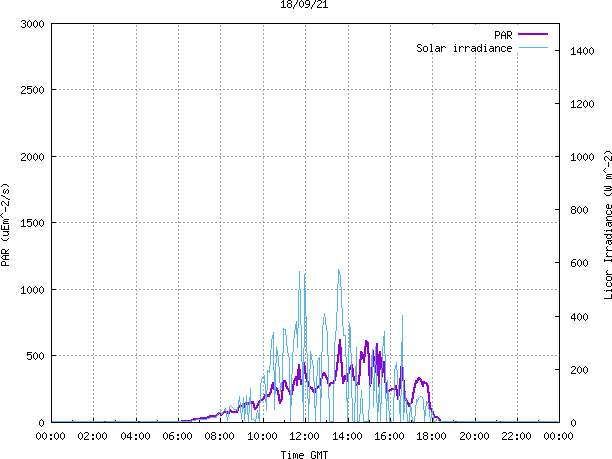Click the left axis value 2000
612x459 pixels.
point(32,157)
